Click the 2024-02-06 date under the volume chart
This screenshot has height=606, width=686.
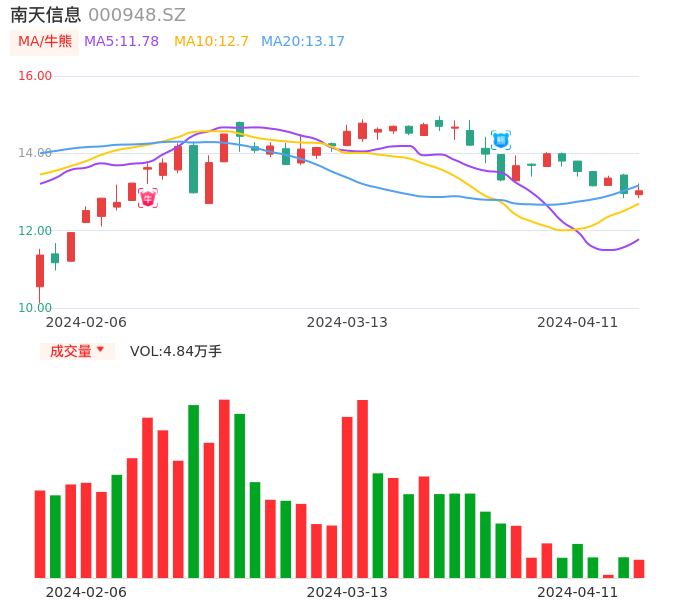tap(86, 593)
